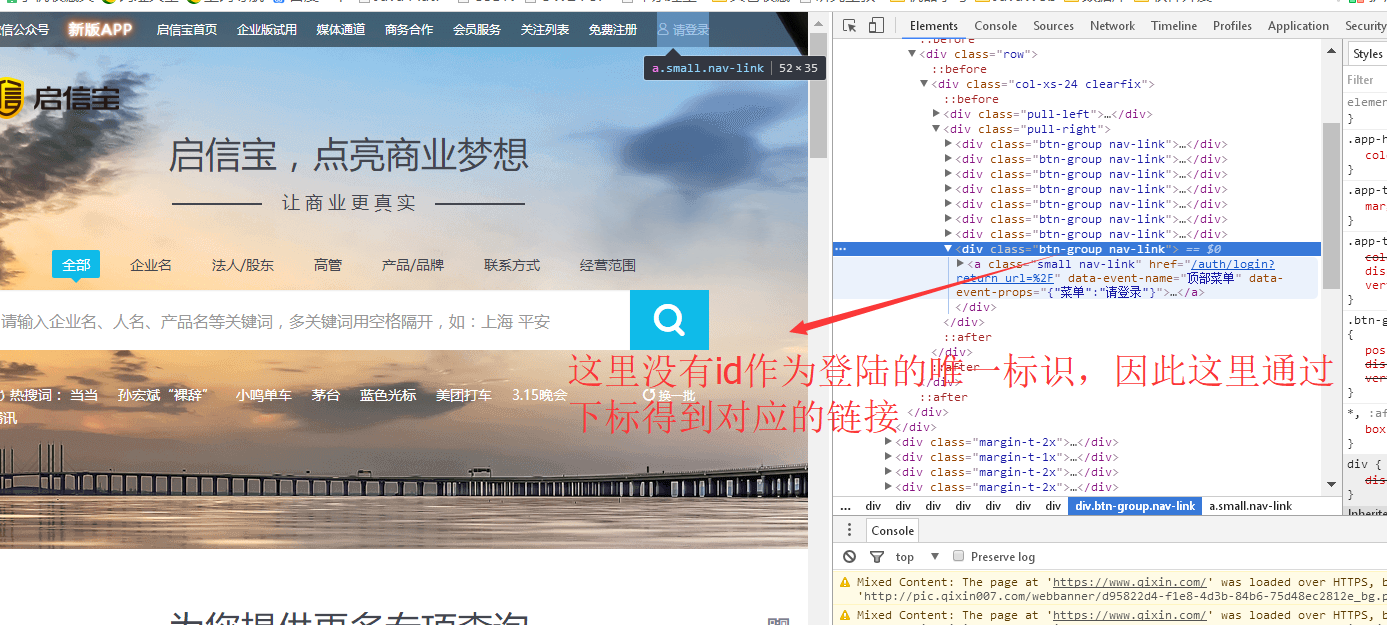Image resolution: width=1387 pixels, height=625 pixels.
Task: Open the Network tab
Action: pos(1113,26)
